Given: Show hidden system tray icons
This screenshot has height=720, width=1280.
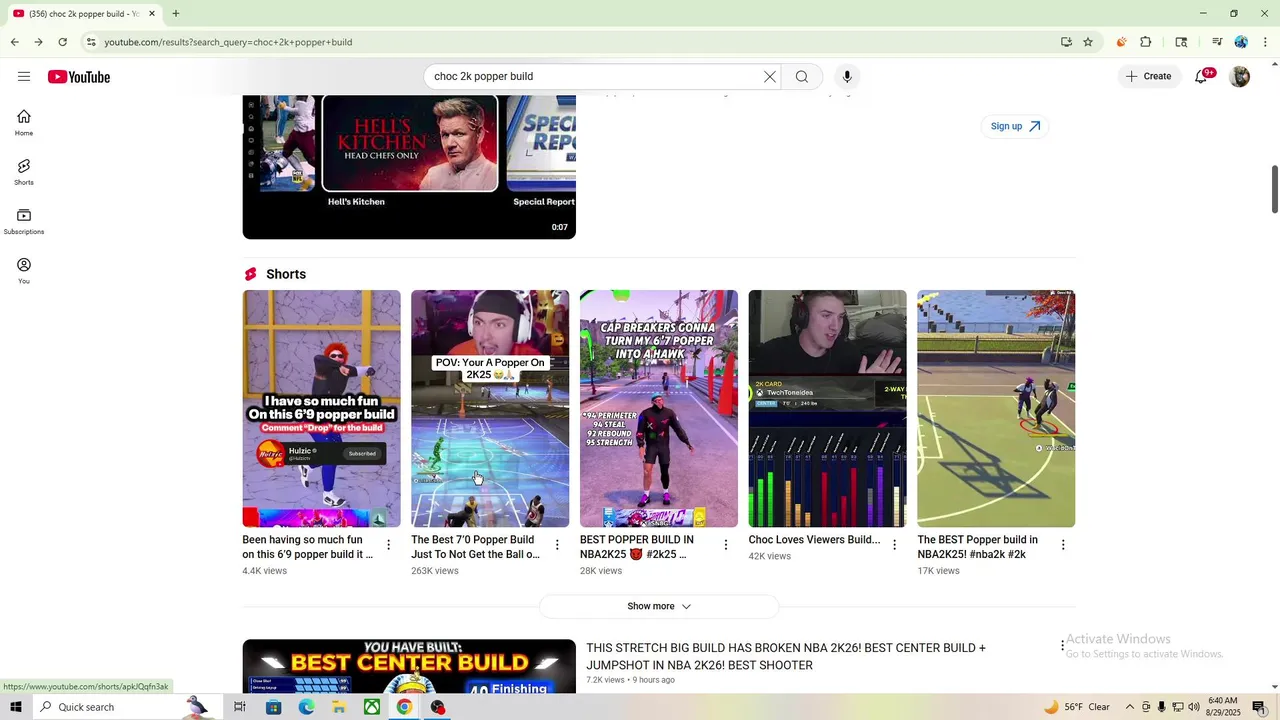Looking at the screenshot, I should click(x=1130, y=707).
